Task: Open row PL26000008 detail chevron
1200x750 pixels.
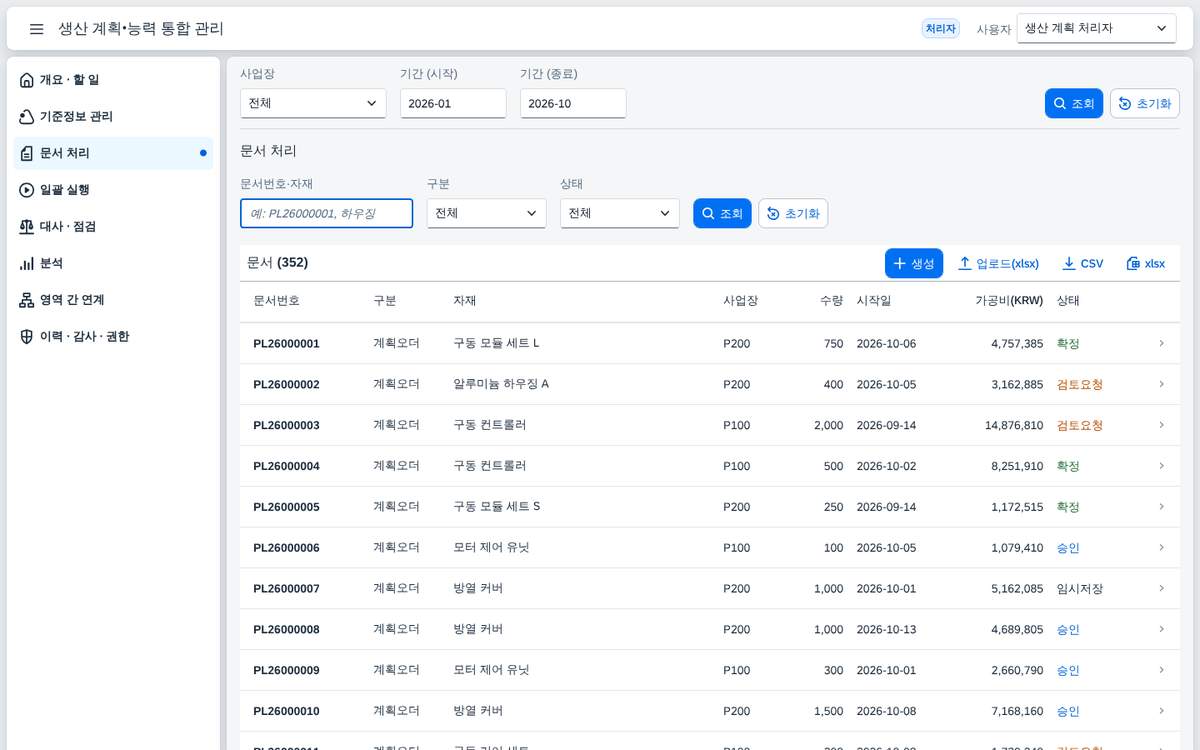Action: tap(1161, 629)
